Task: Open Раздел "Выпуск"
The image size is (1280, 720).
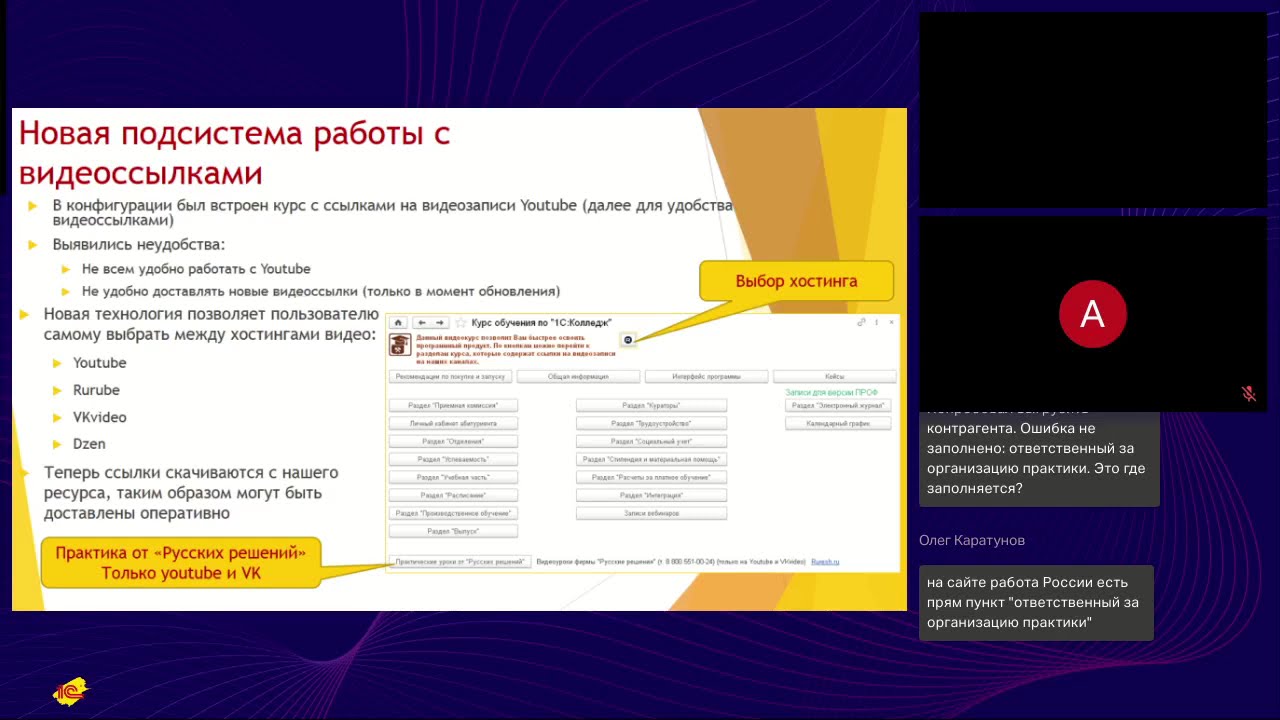Action: (453, 531)
